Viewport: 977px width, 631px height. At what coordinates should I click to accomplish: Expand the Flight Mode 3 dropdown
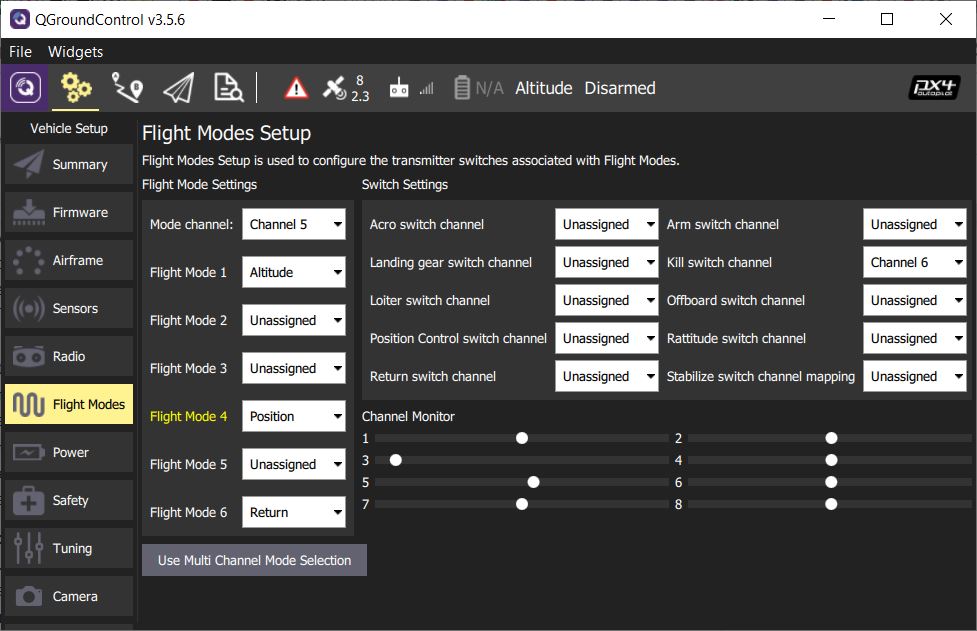[x=293, y=368]
